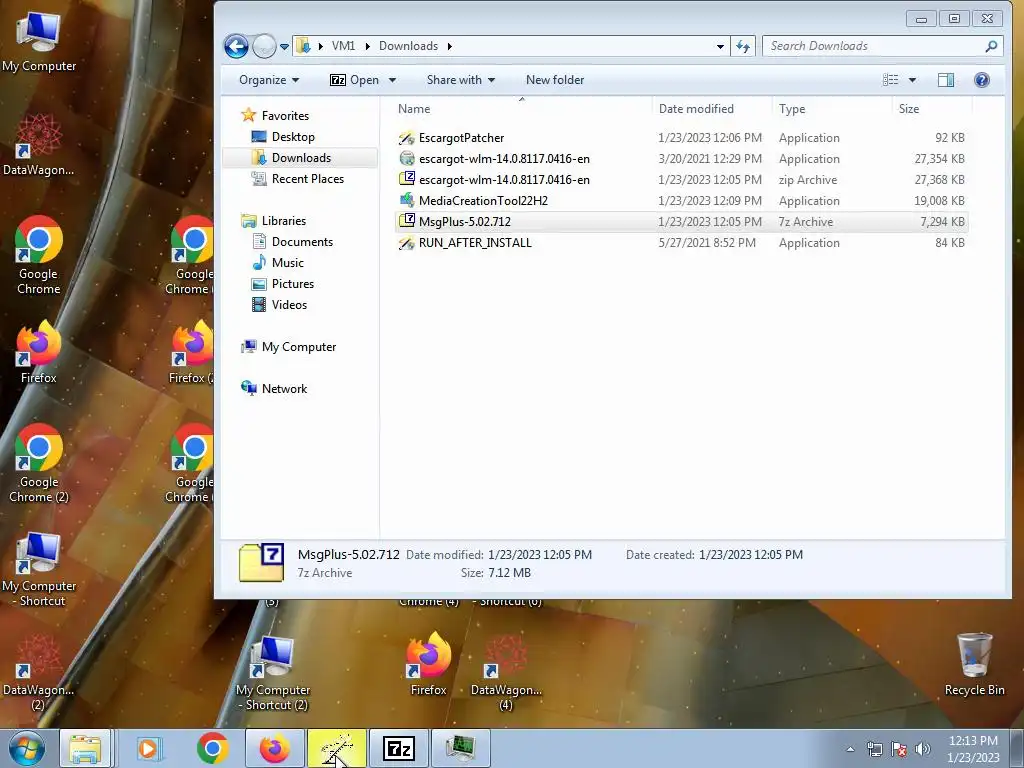Select My Computer in the navigation pane
The image size is (1024, 768).
click(298, 347)
